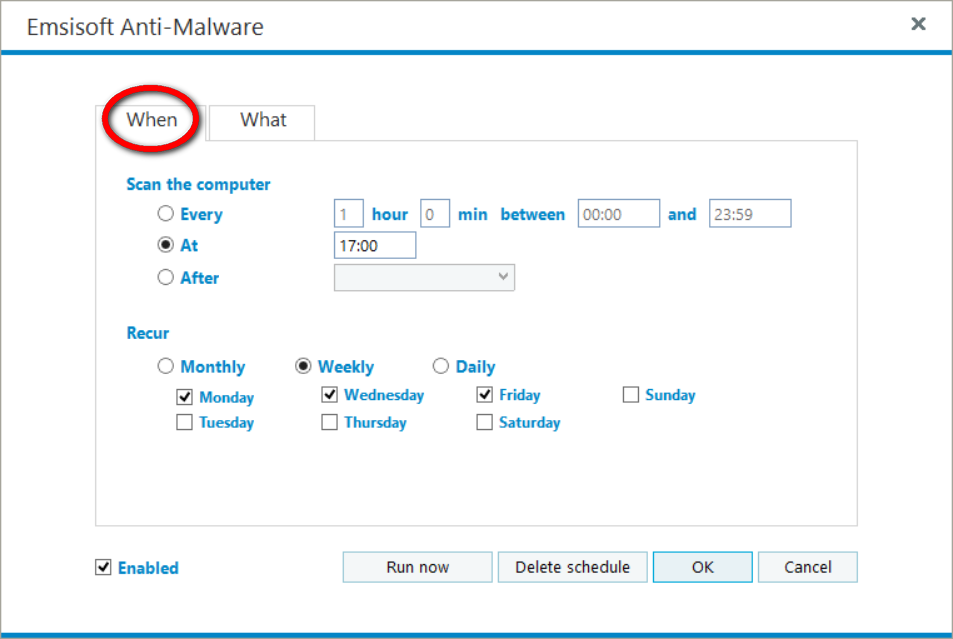Click the 00:00 start time field
Image resolution: width=953 pixels, height=639 pixels.
coord(619,213)
